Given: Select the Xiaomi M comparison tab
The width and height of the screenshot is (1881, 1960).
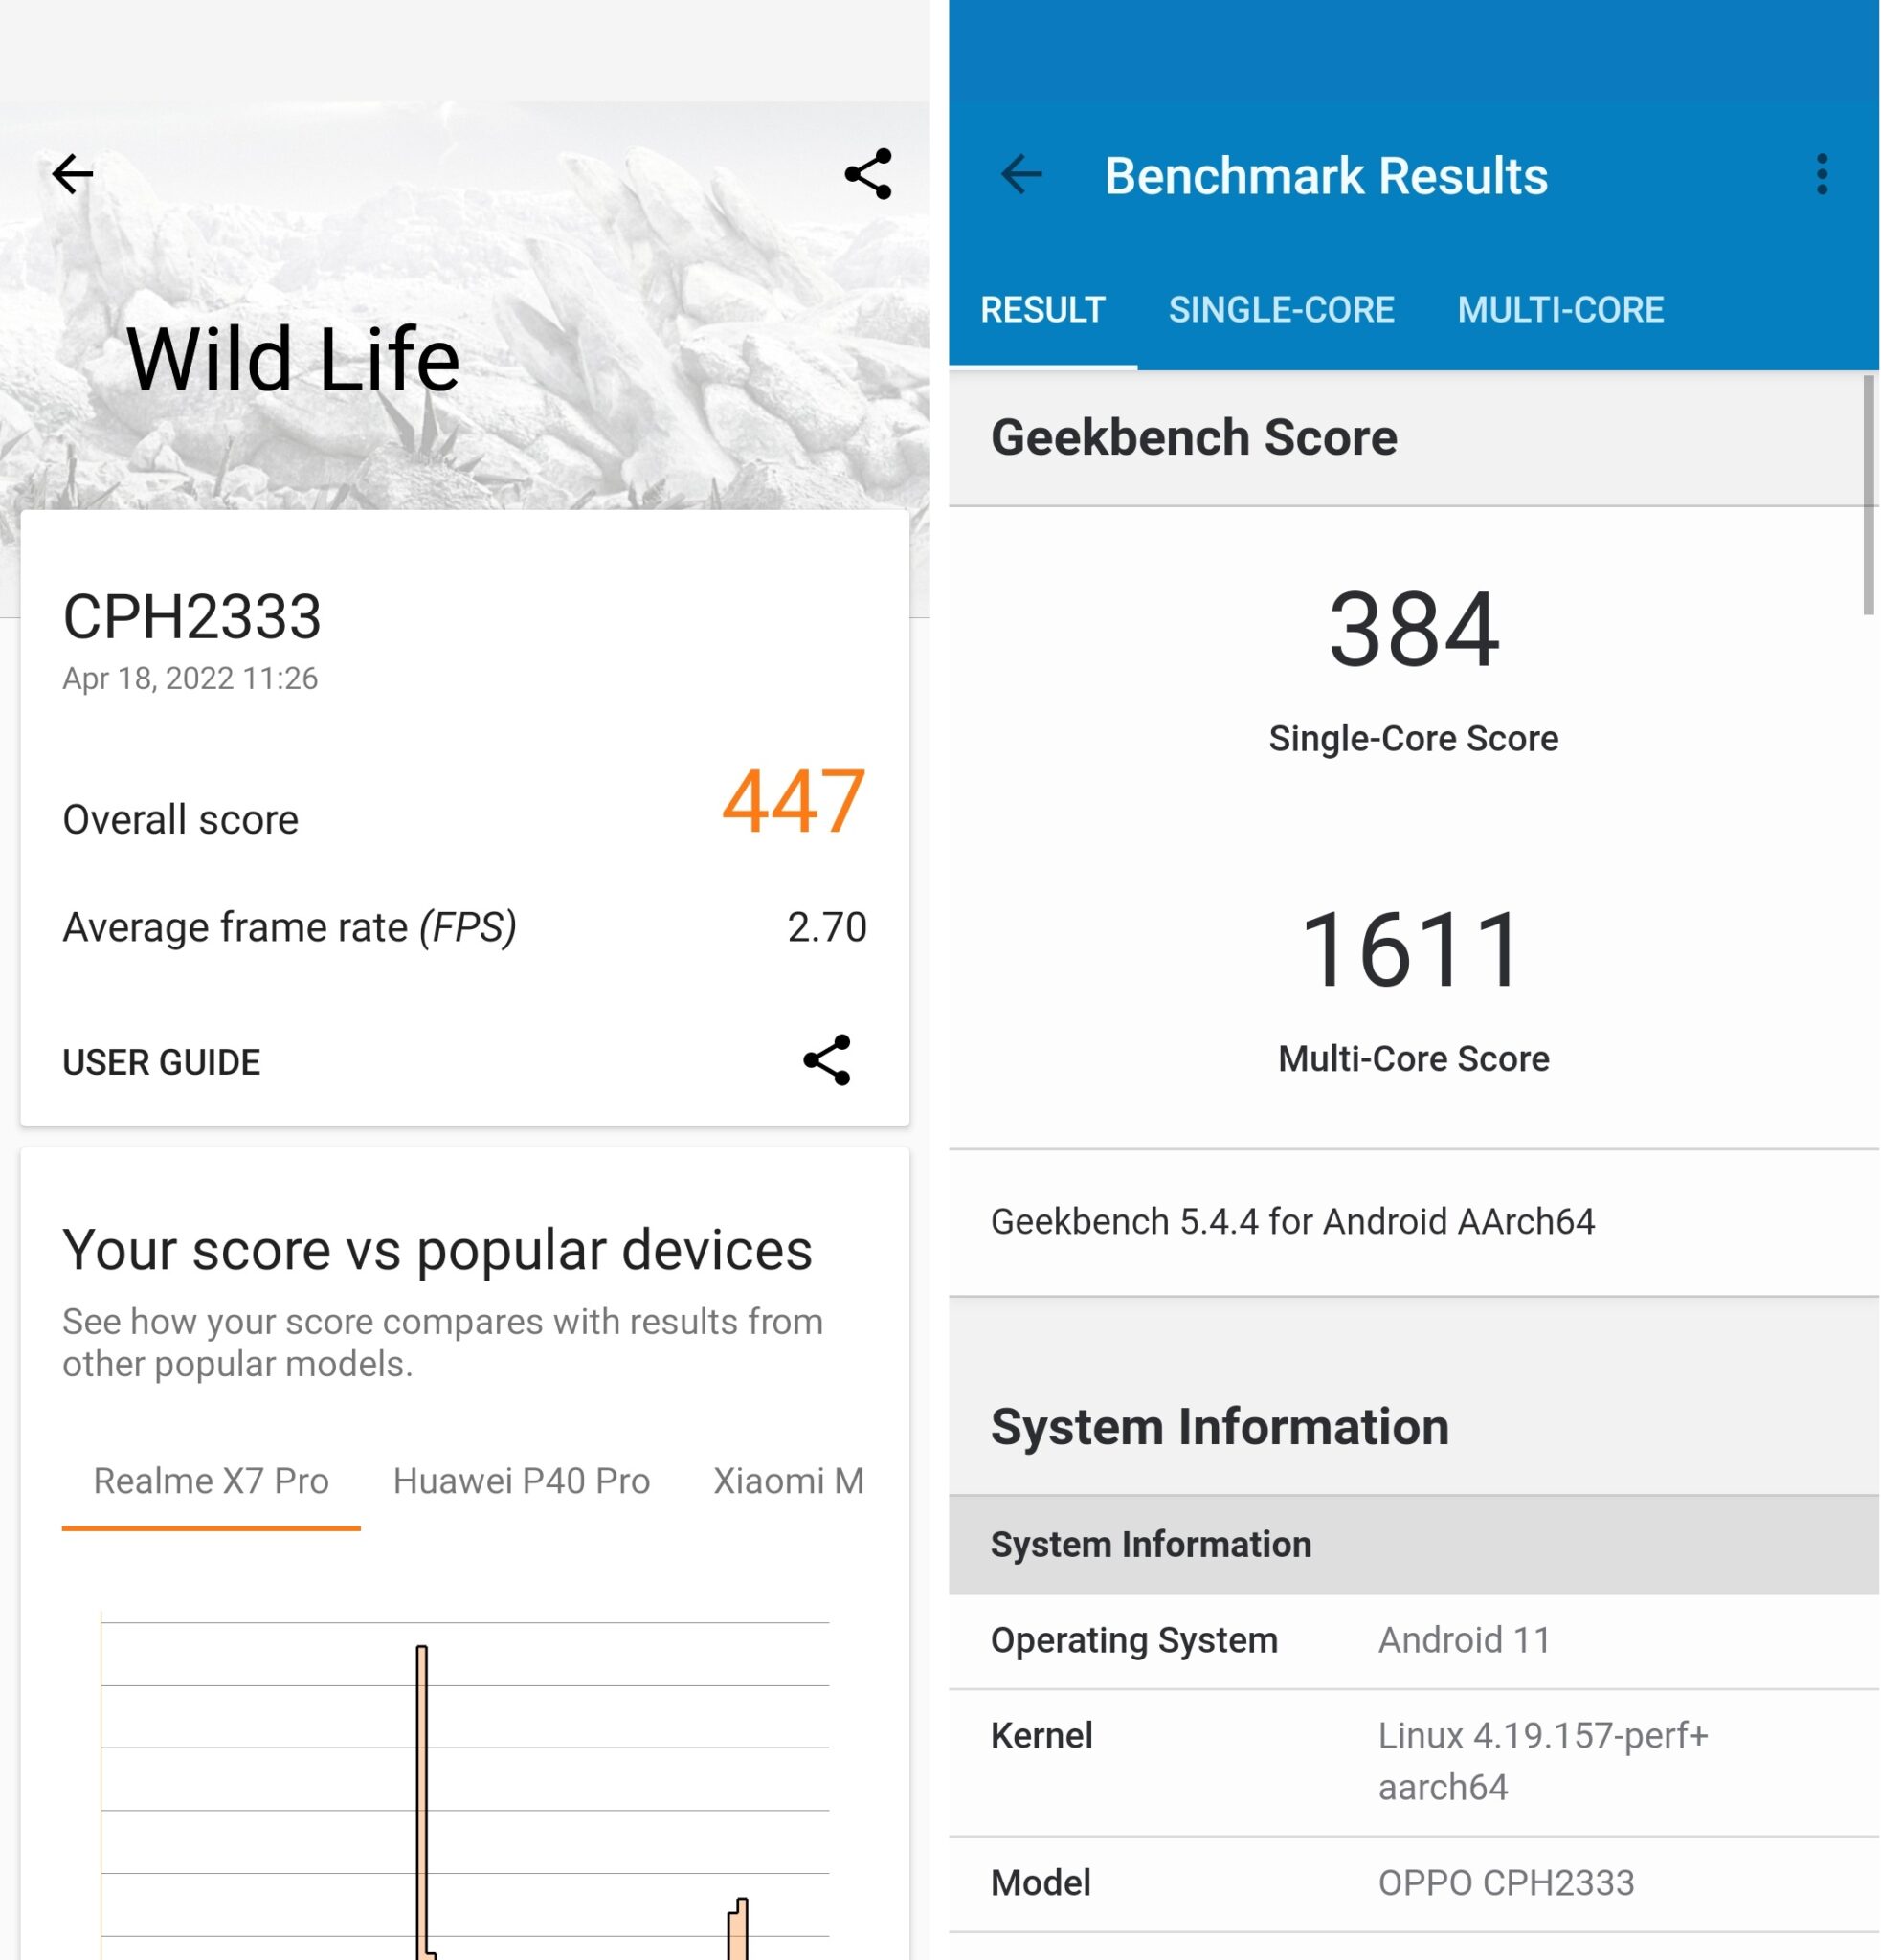Looking at the screenshot, I should pos(788,1481).
